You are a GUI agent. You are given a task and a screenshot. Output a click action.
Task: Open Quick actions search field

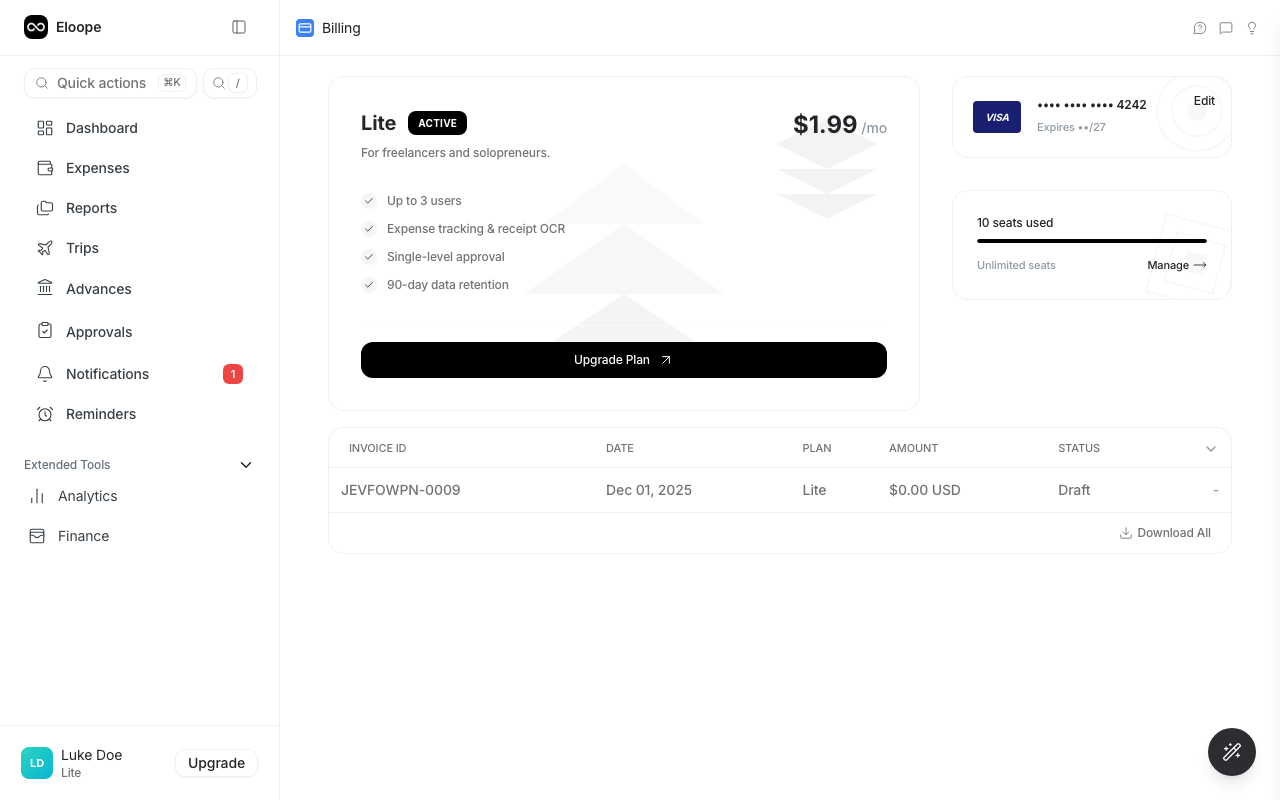110,83
